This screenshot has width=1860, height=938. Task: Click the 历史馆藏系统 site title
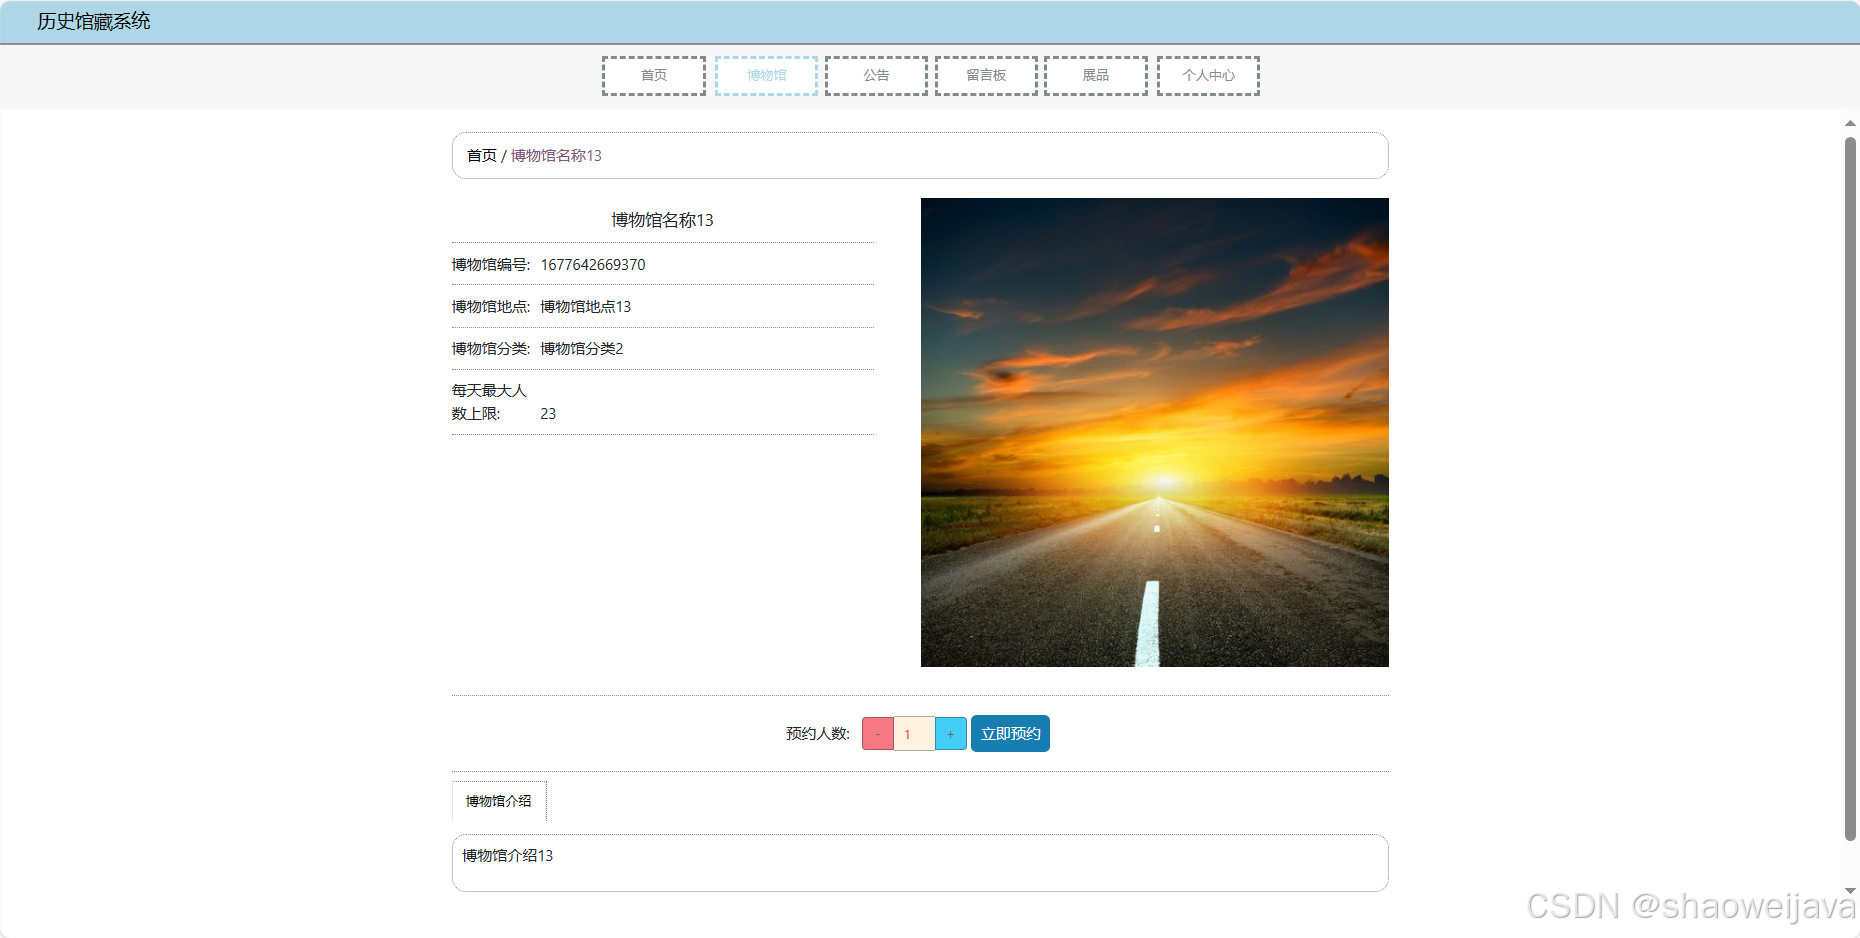click(94, 22)
